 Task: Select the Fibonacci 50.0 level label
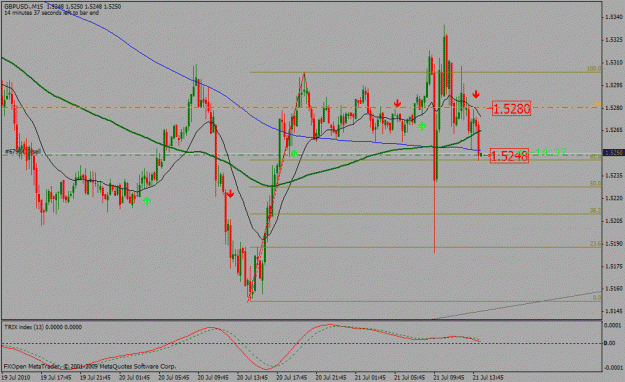(595, 184)
